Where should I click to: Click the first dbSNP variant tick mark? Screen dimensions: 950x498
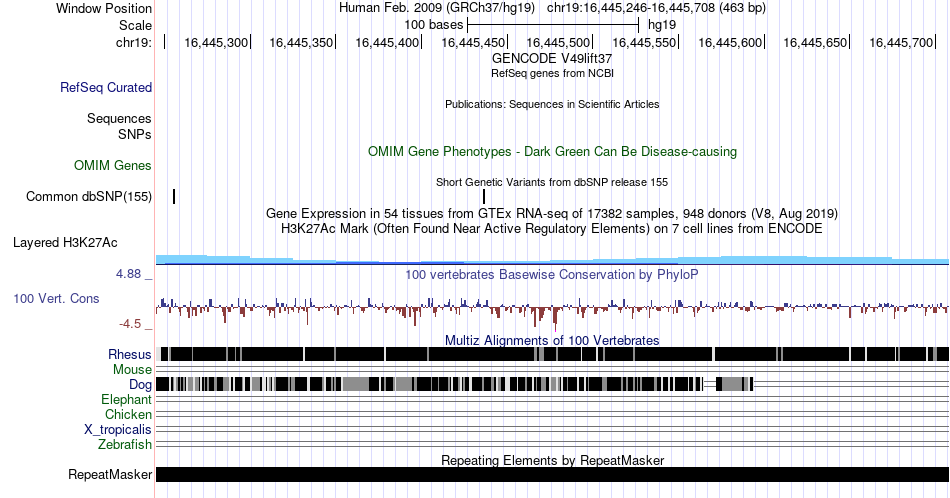pos(174,196)
